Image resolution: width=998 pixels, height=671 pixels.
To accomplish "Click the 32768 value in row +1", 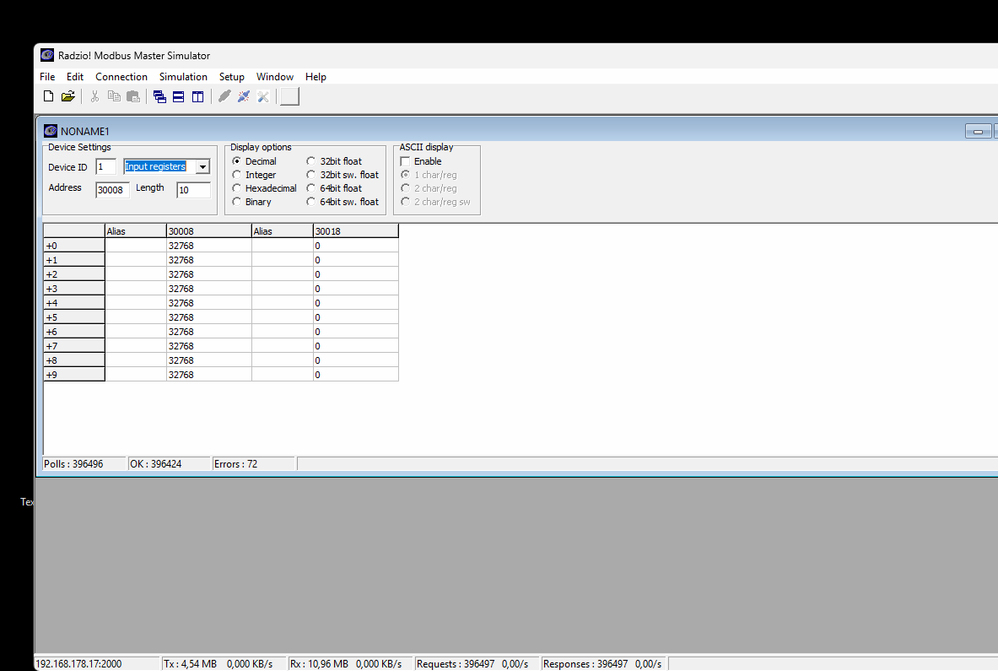I will coord(209,260).
